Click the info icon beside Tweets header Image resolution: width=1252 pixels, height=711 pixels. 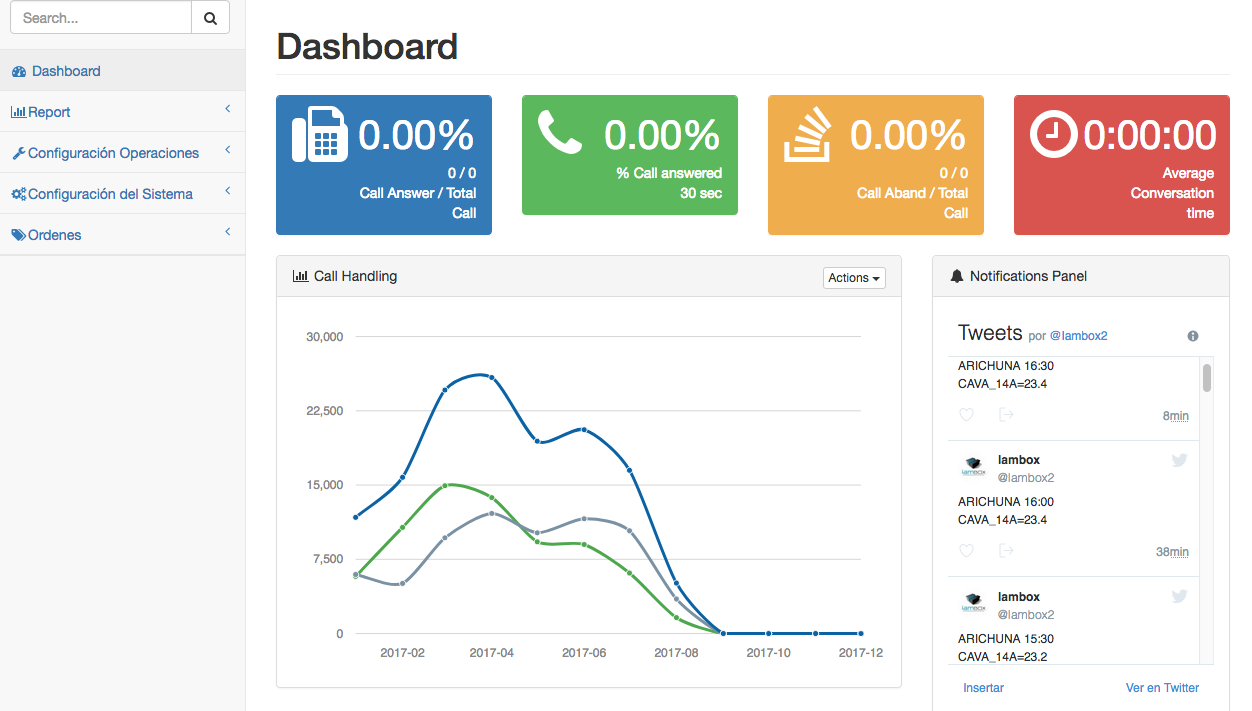coord(1192,336)
